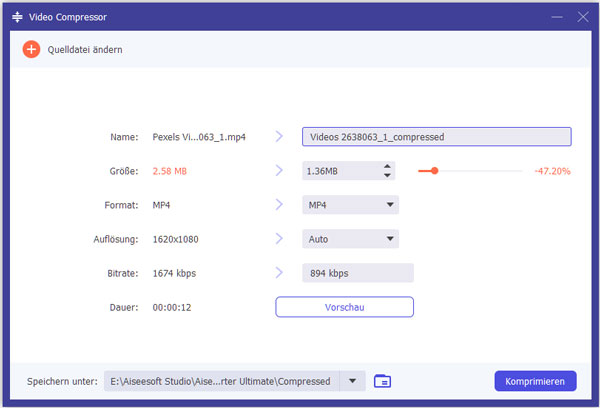Minimize the Video Compressor window
Screen dimensions: 600x408
tap(556, 17)
